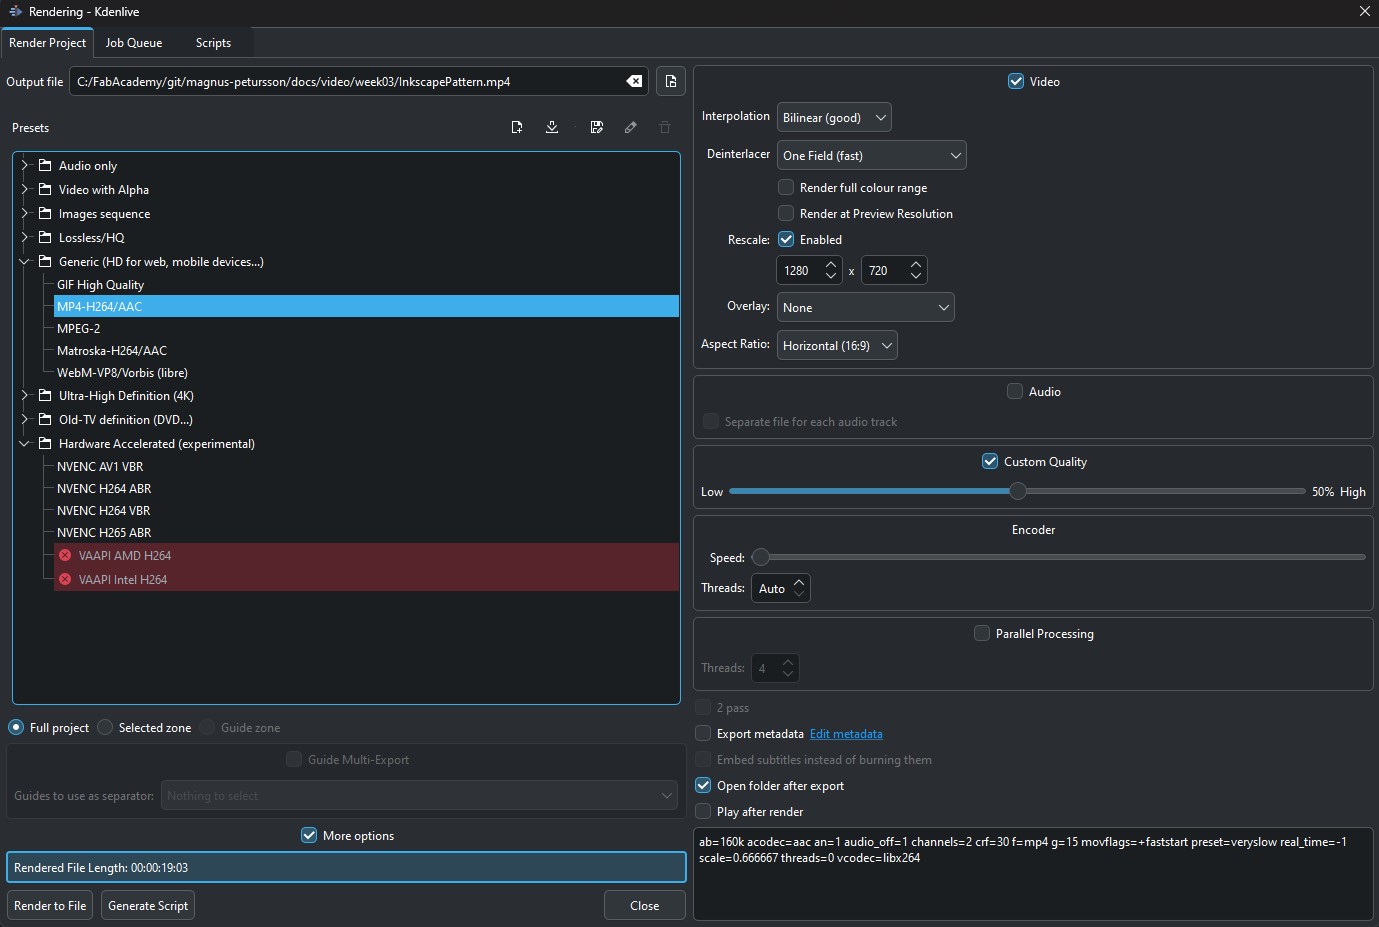Enable Render at Preview Resolution
This screenshot has width=1379, height=927.
pos(786,213)
